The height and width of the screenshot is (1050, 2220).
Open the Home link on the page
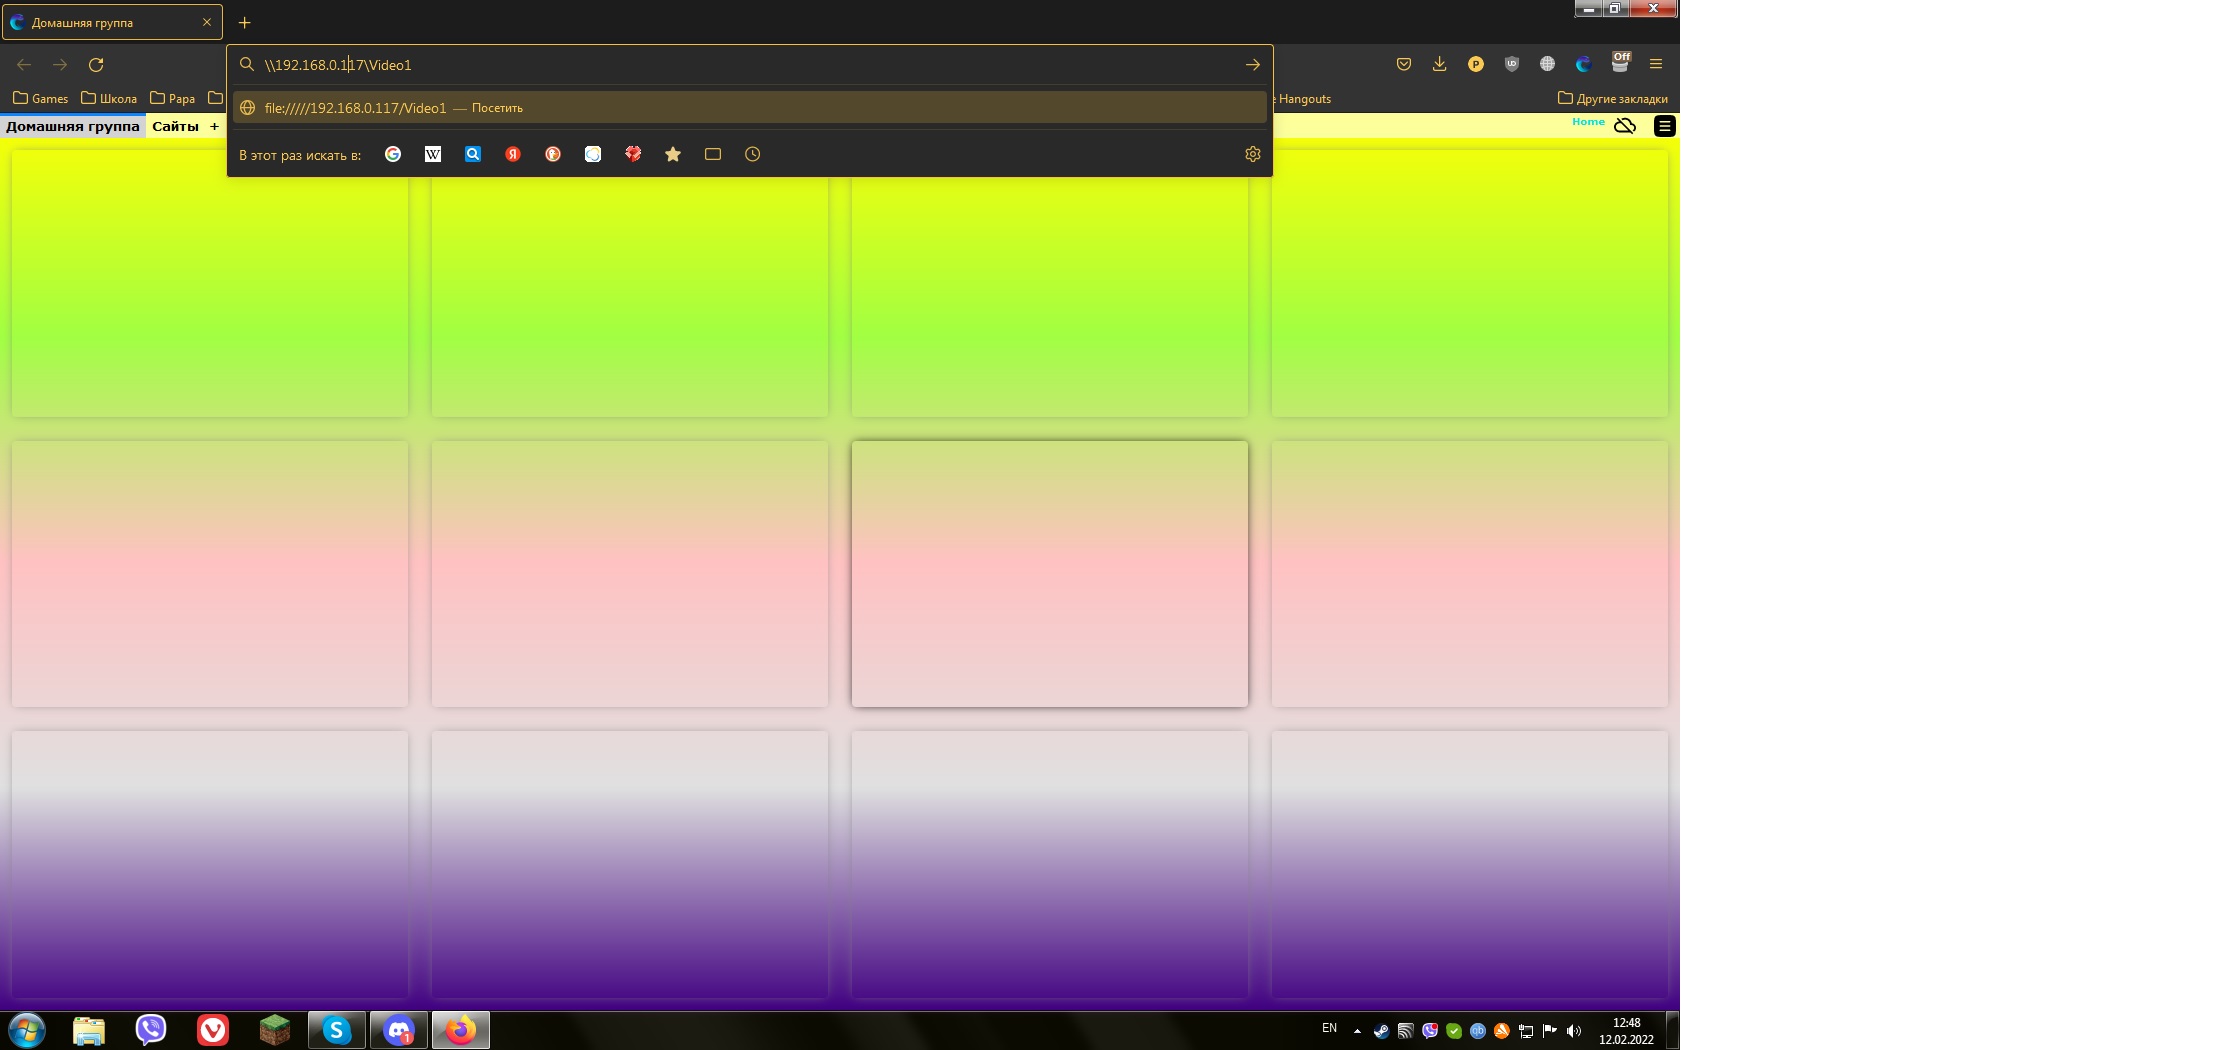point(1588,122)
